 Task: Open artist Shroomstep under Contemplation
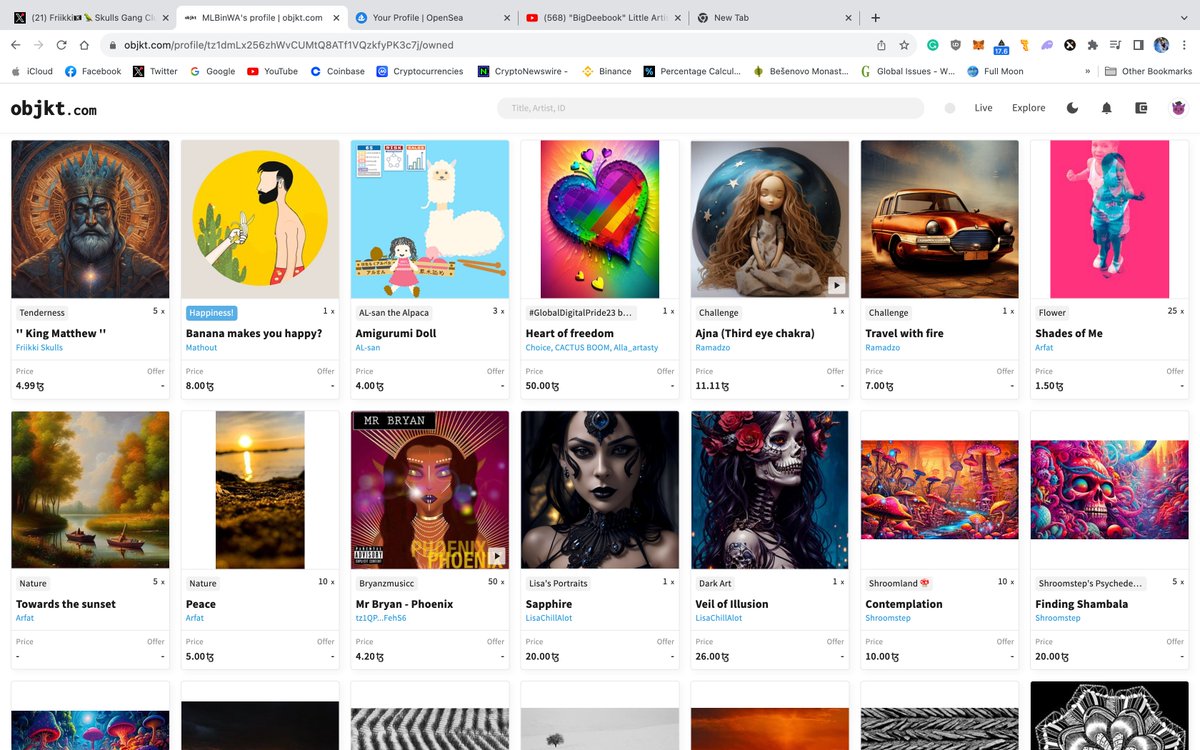tap(888, 618)
